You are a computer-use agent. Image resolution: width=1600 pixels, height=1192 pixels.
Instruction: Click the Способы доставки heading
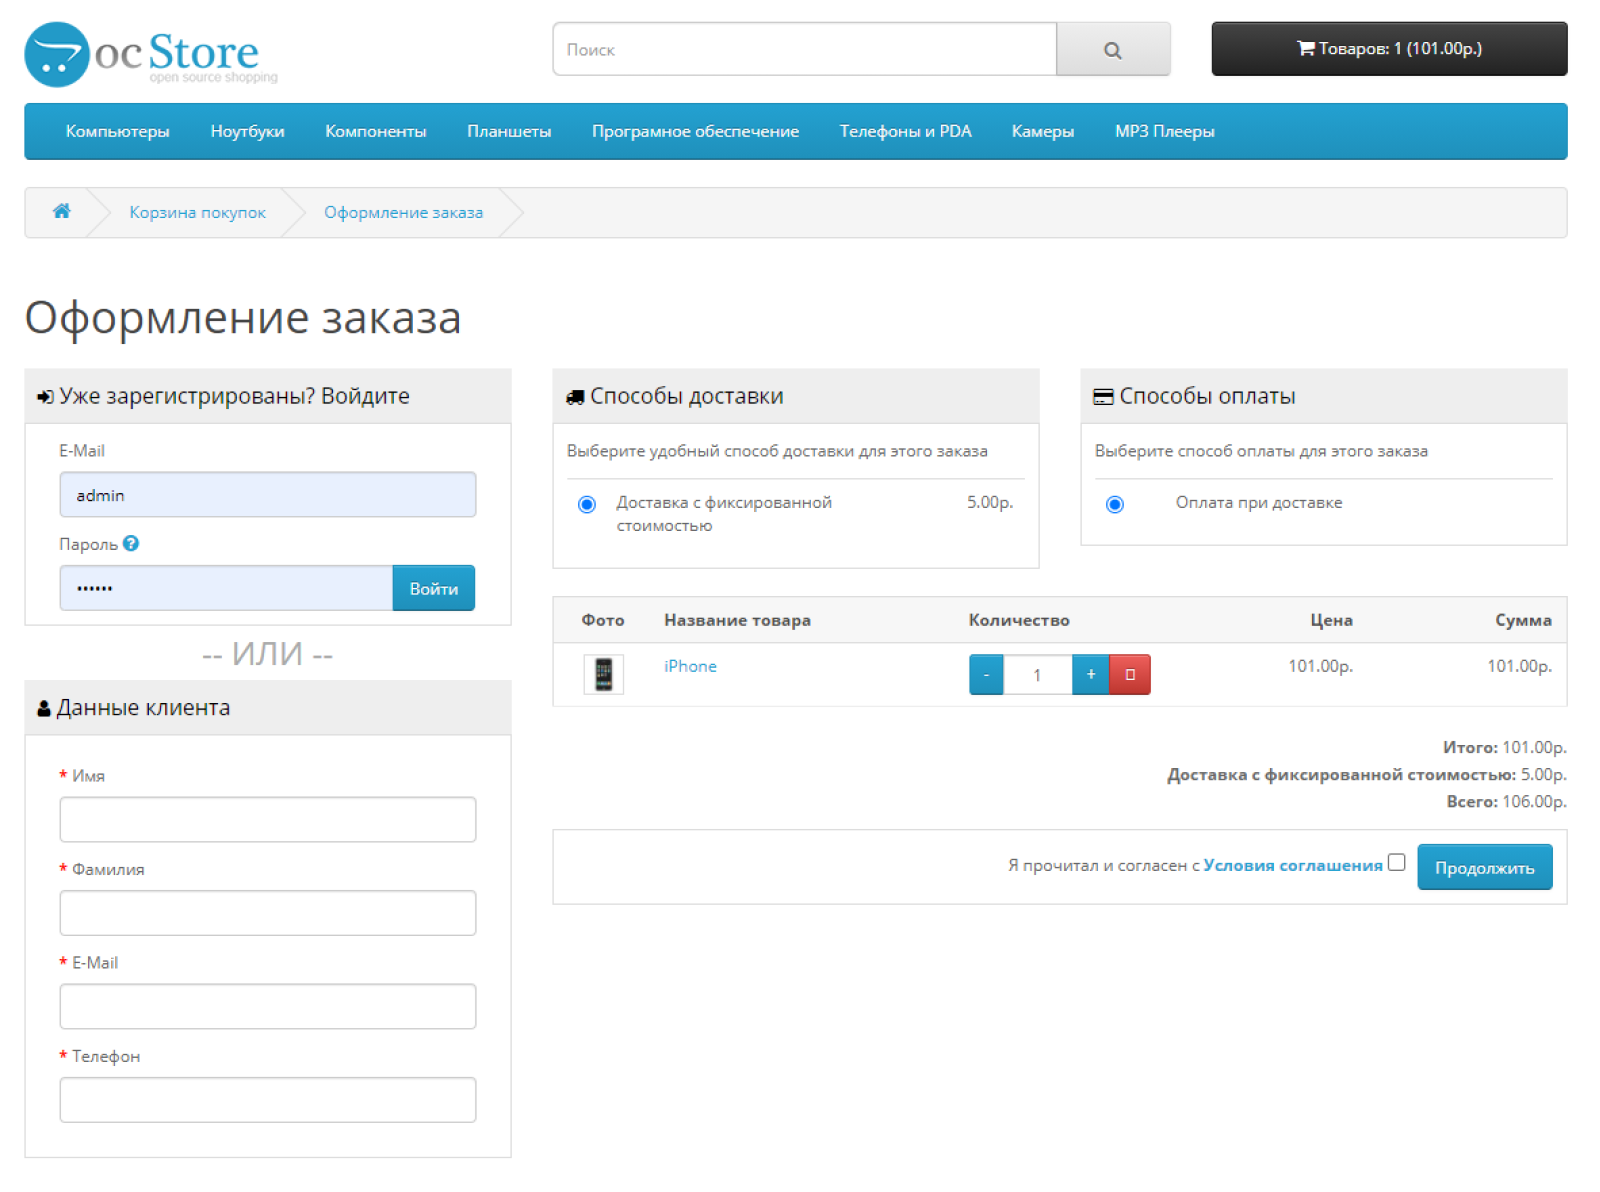point(686,396)
